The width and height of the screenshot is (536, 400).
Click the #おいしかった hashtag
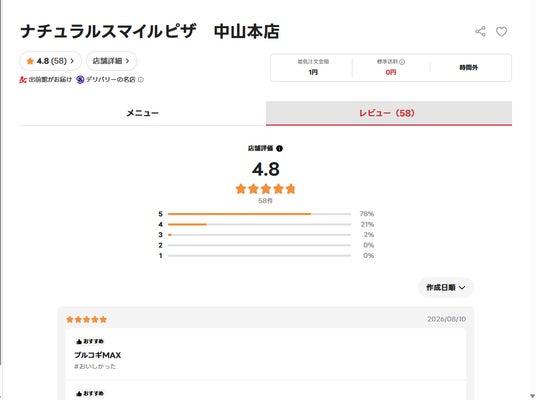pos(95,366)
